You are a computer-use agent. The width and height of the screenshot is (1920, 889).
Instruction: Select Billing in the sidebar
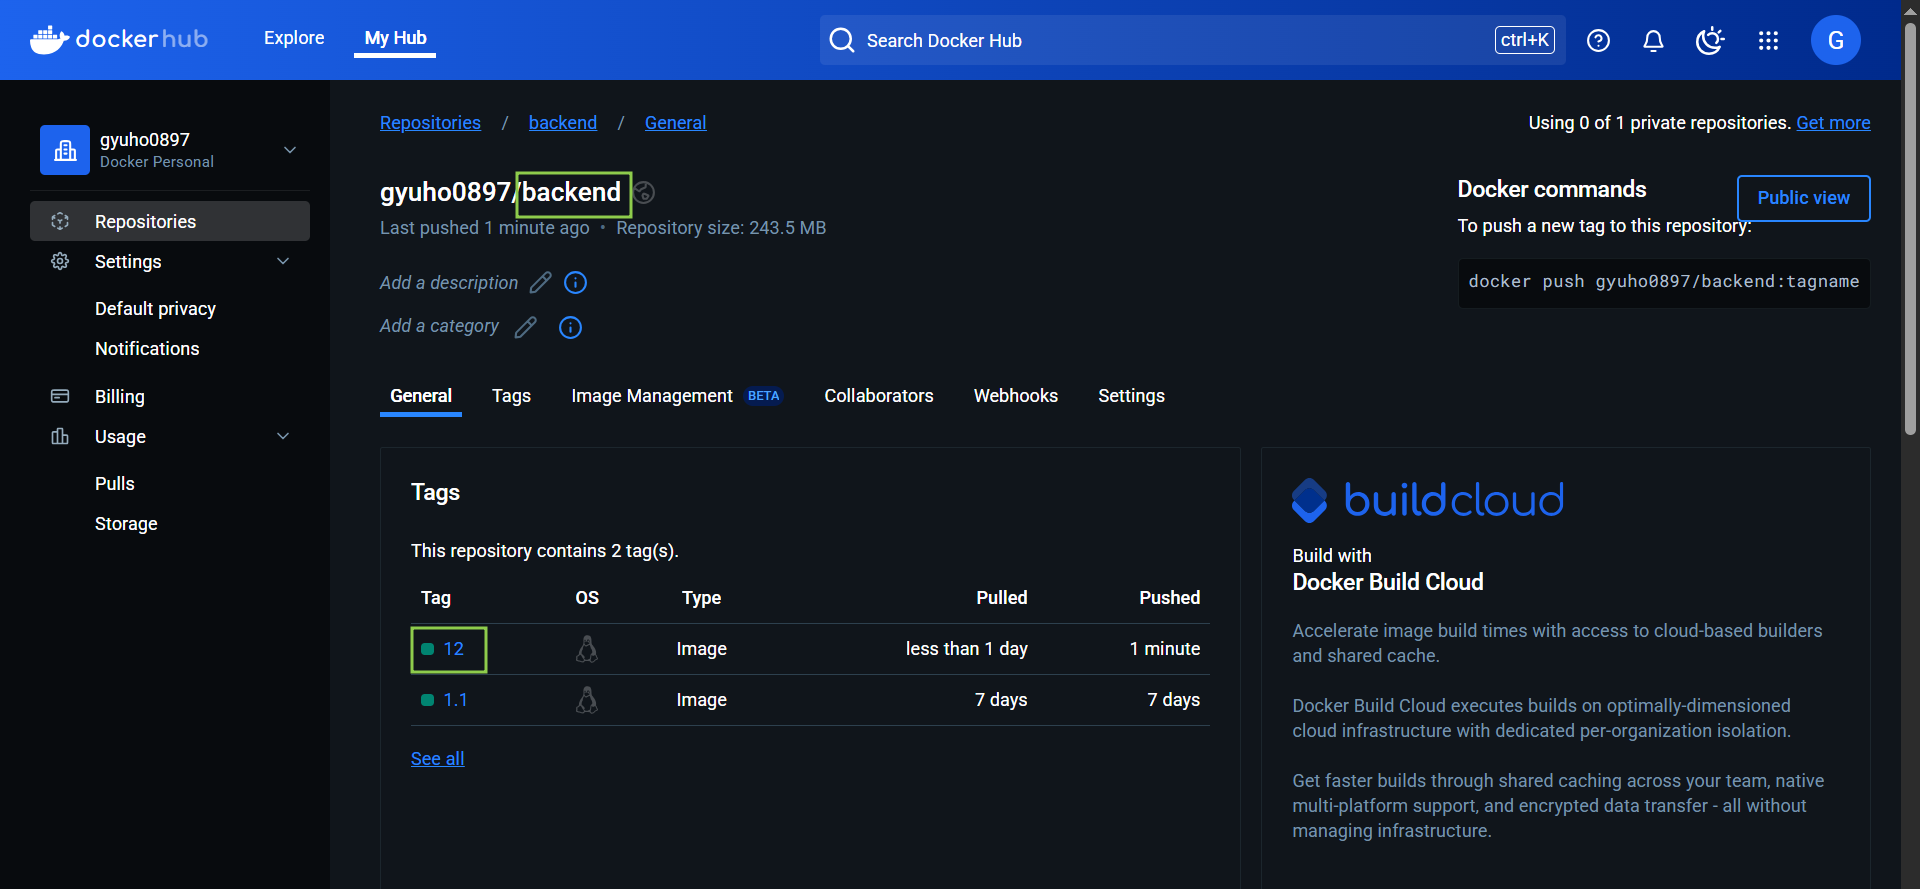coord(119,396)
